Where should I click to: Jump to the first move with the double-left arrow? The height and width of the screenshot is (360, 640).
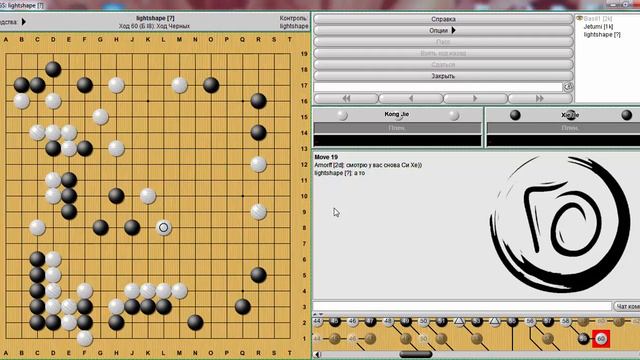(346, 98)
